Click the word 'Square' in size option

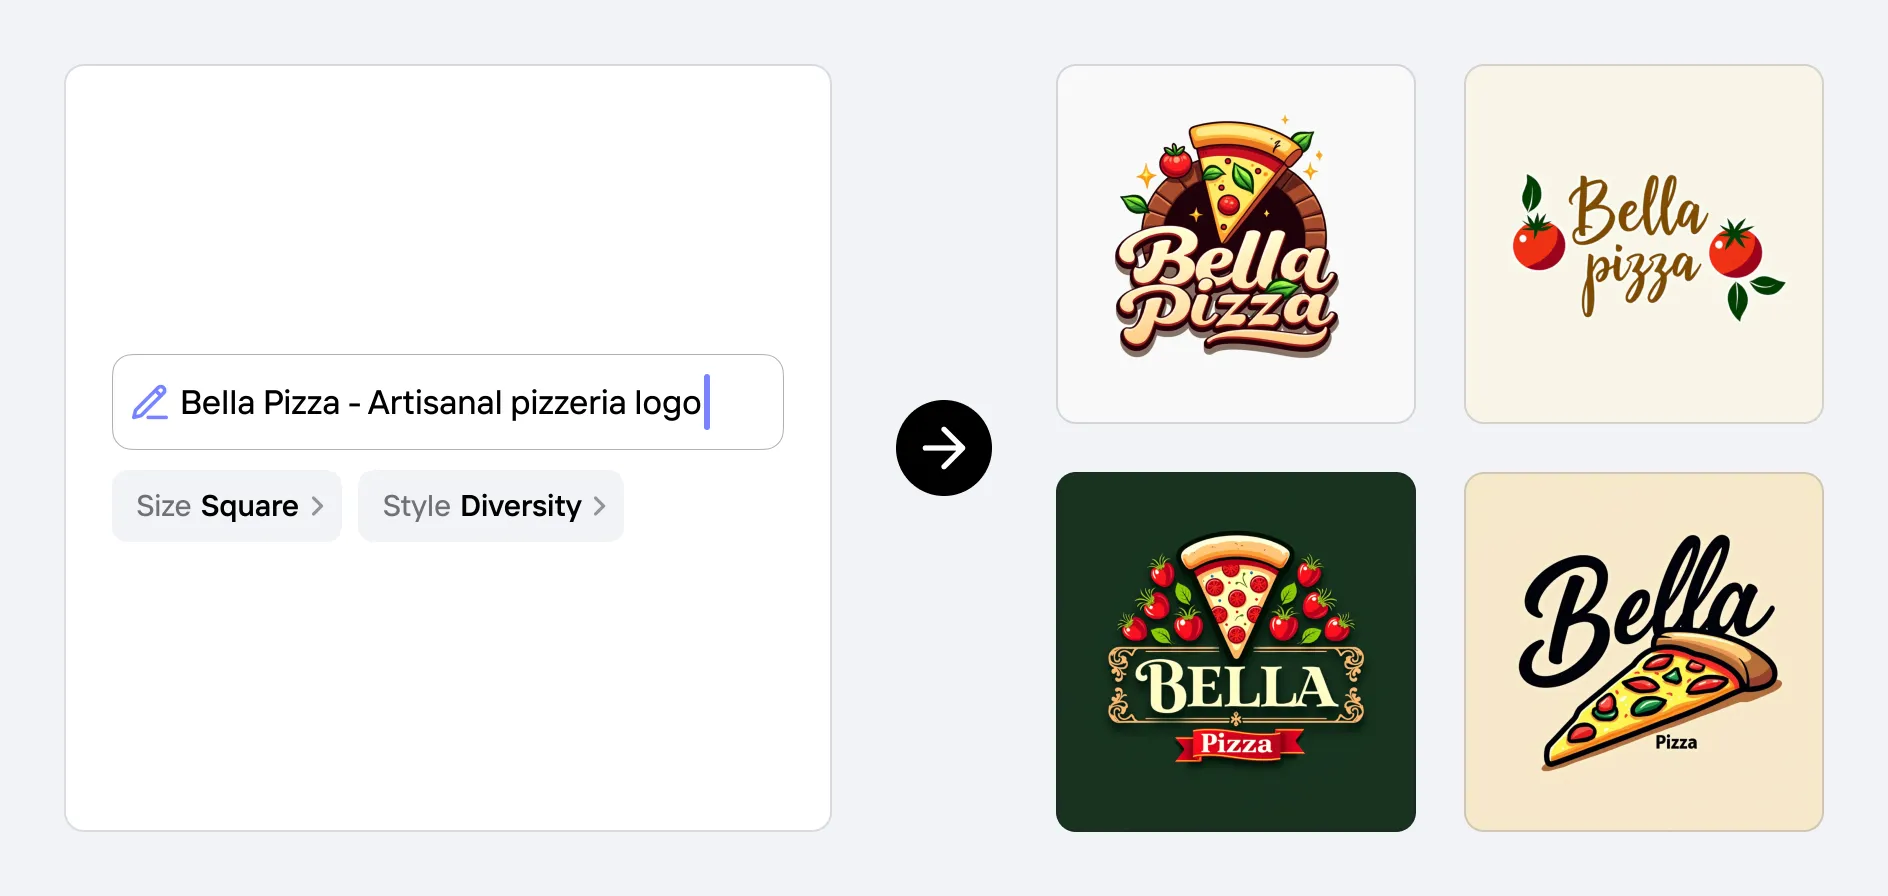[249, 506]
